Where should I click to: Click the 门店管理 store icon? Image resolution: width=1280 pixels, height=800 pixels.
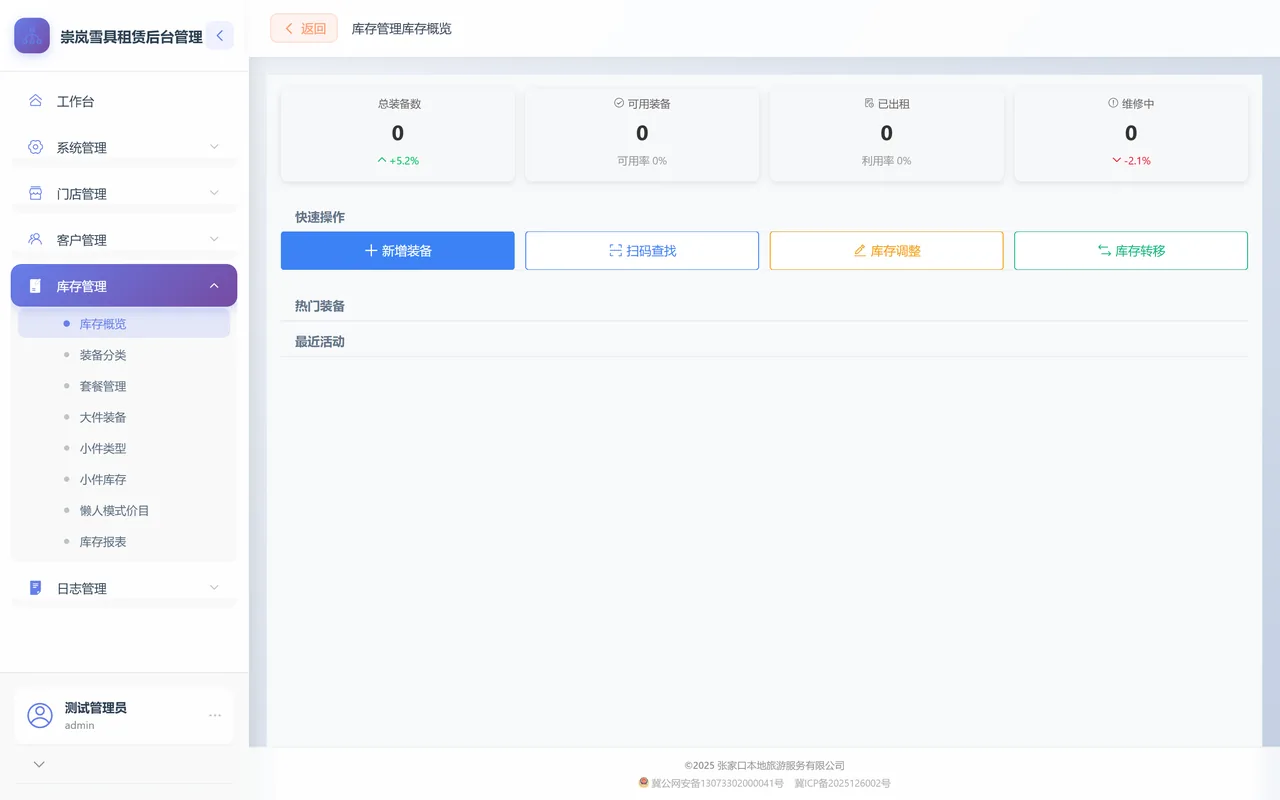click(x=36, y=193)
